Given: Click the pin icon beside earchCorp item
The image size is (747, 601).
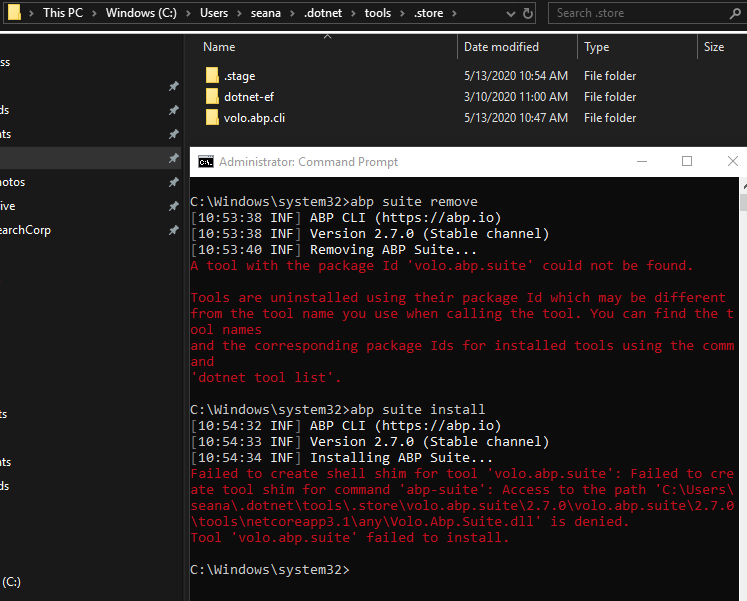Looking at the screenshot, I should point(173,230).
